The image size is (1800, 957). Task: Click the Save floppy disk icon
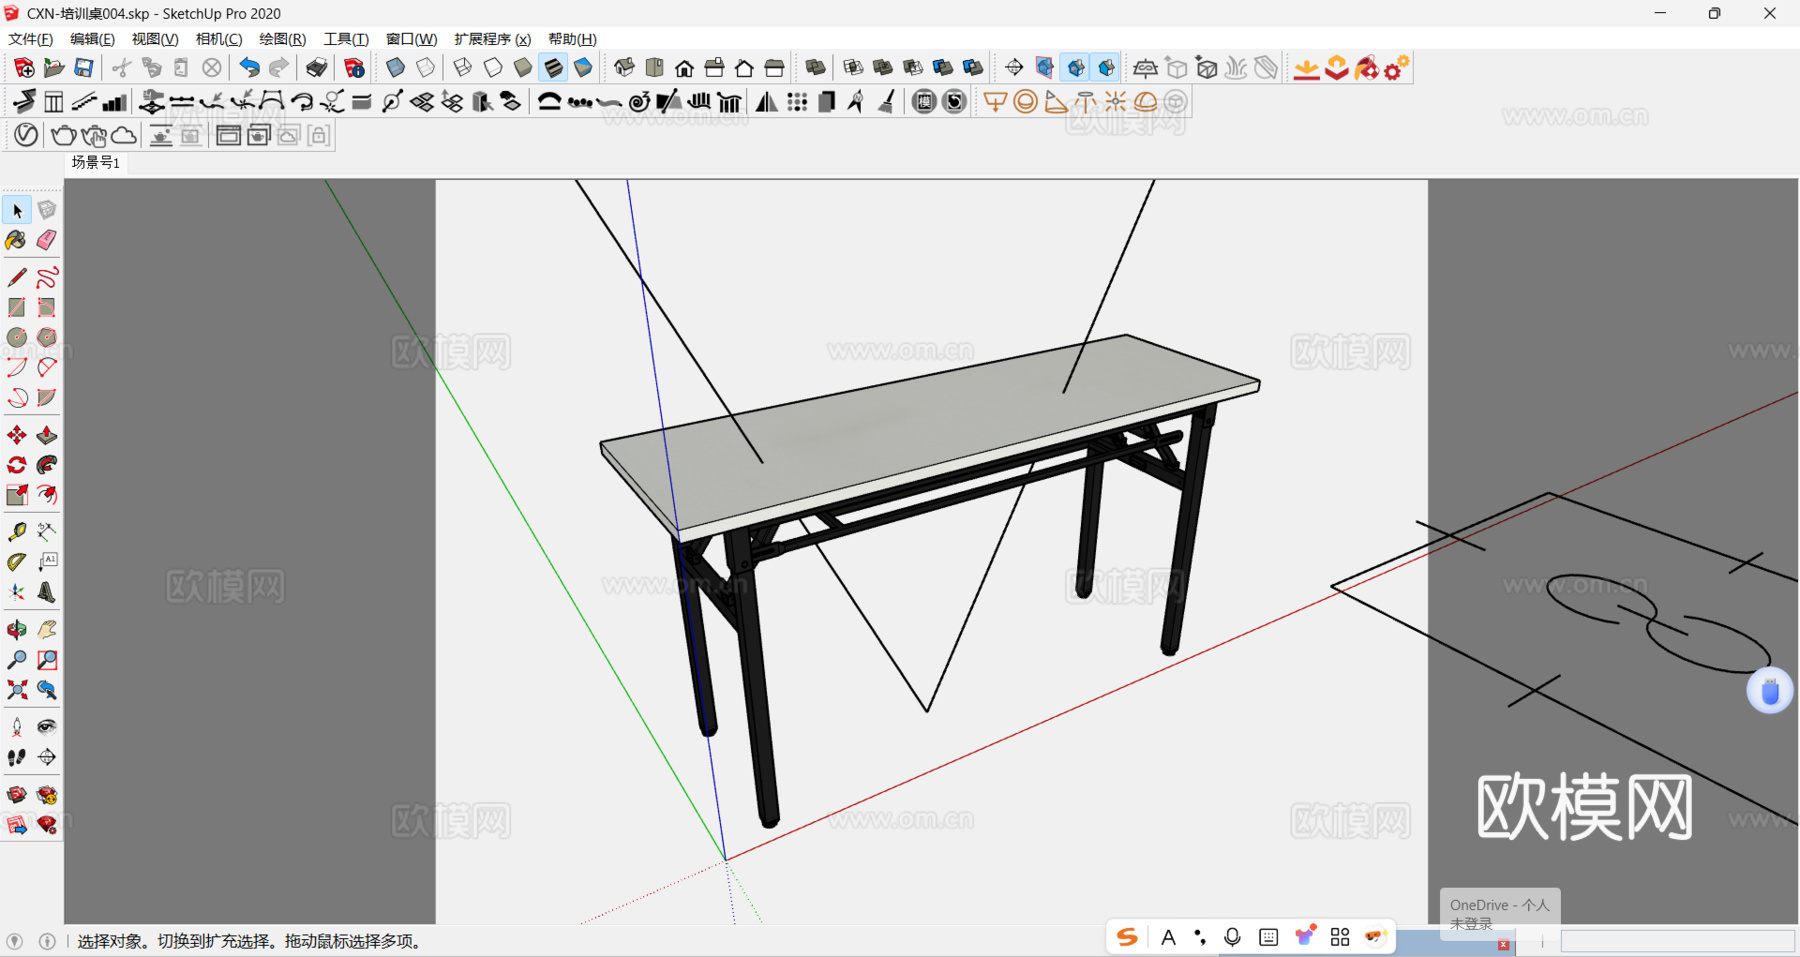[84, 68]
